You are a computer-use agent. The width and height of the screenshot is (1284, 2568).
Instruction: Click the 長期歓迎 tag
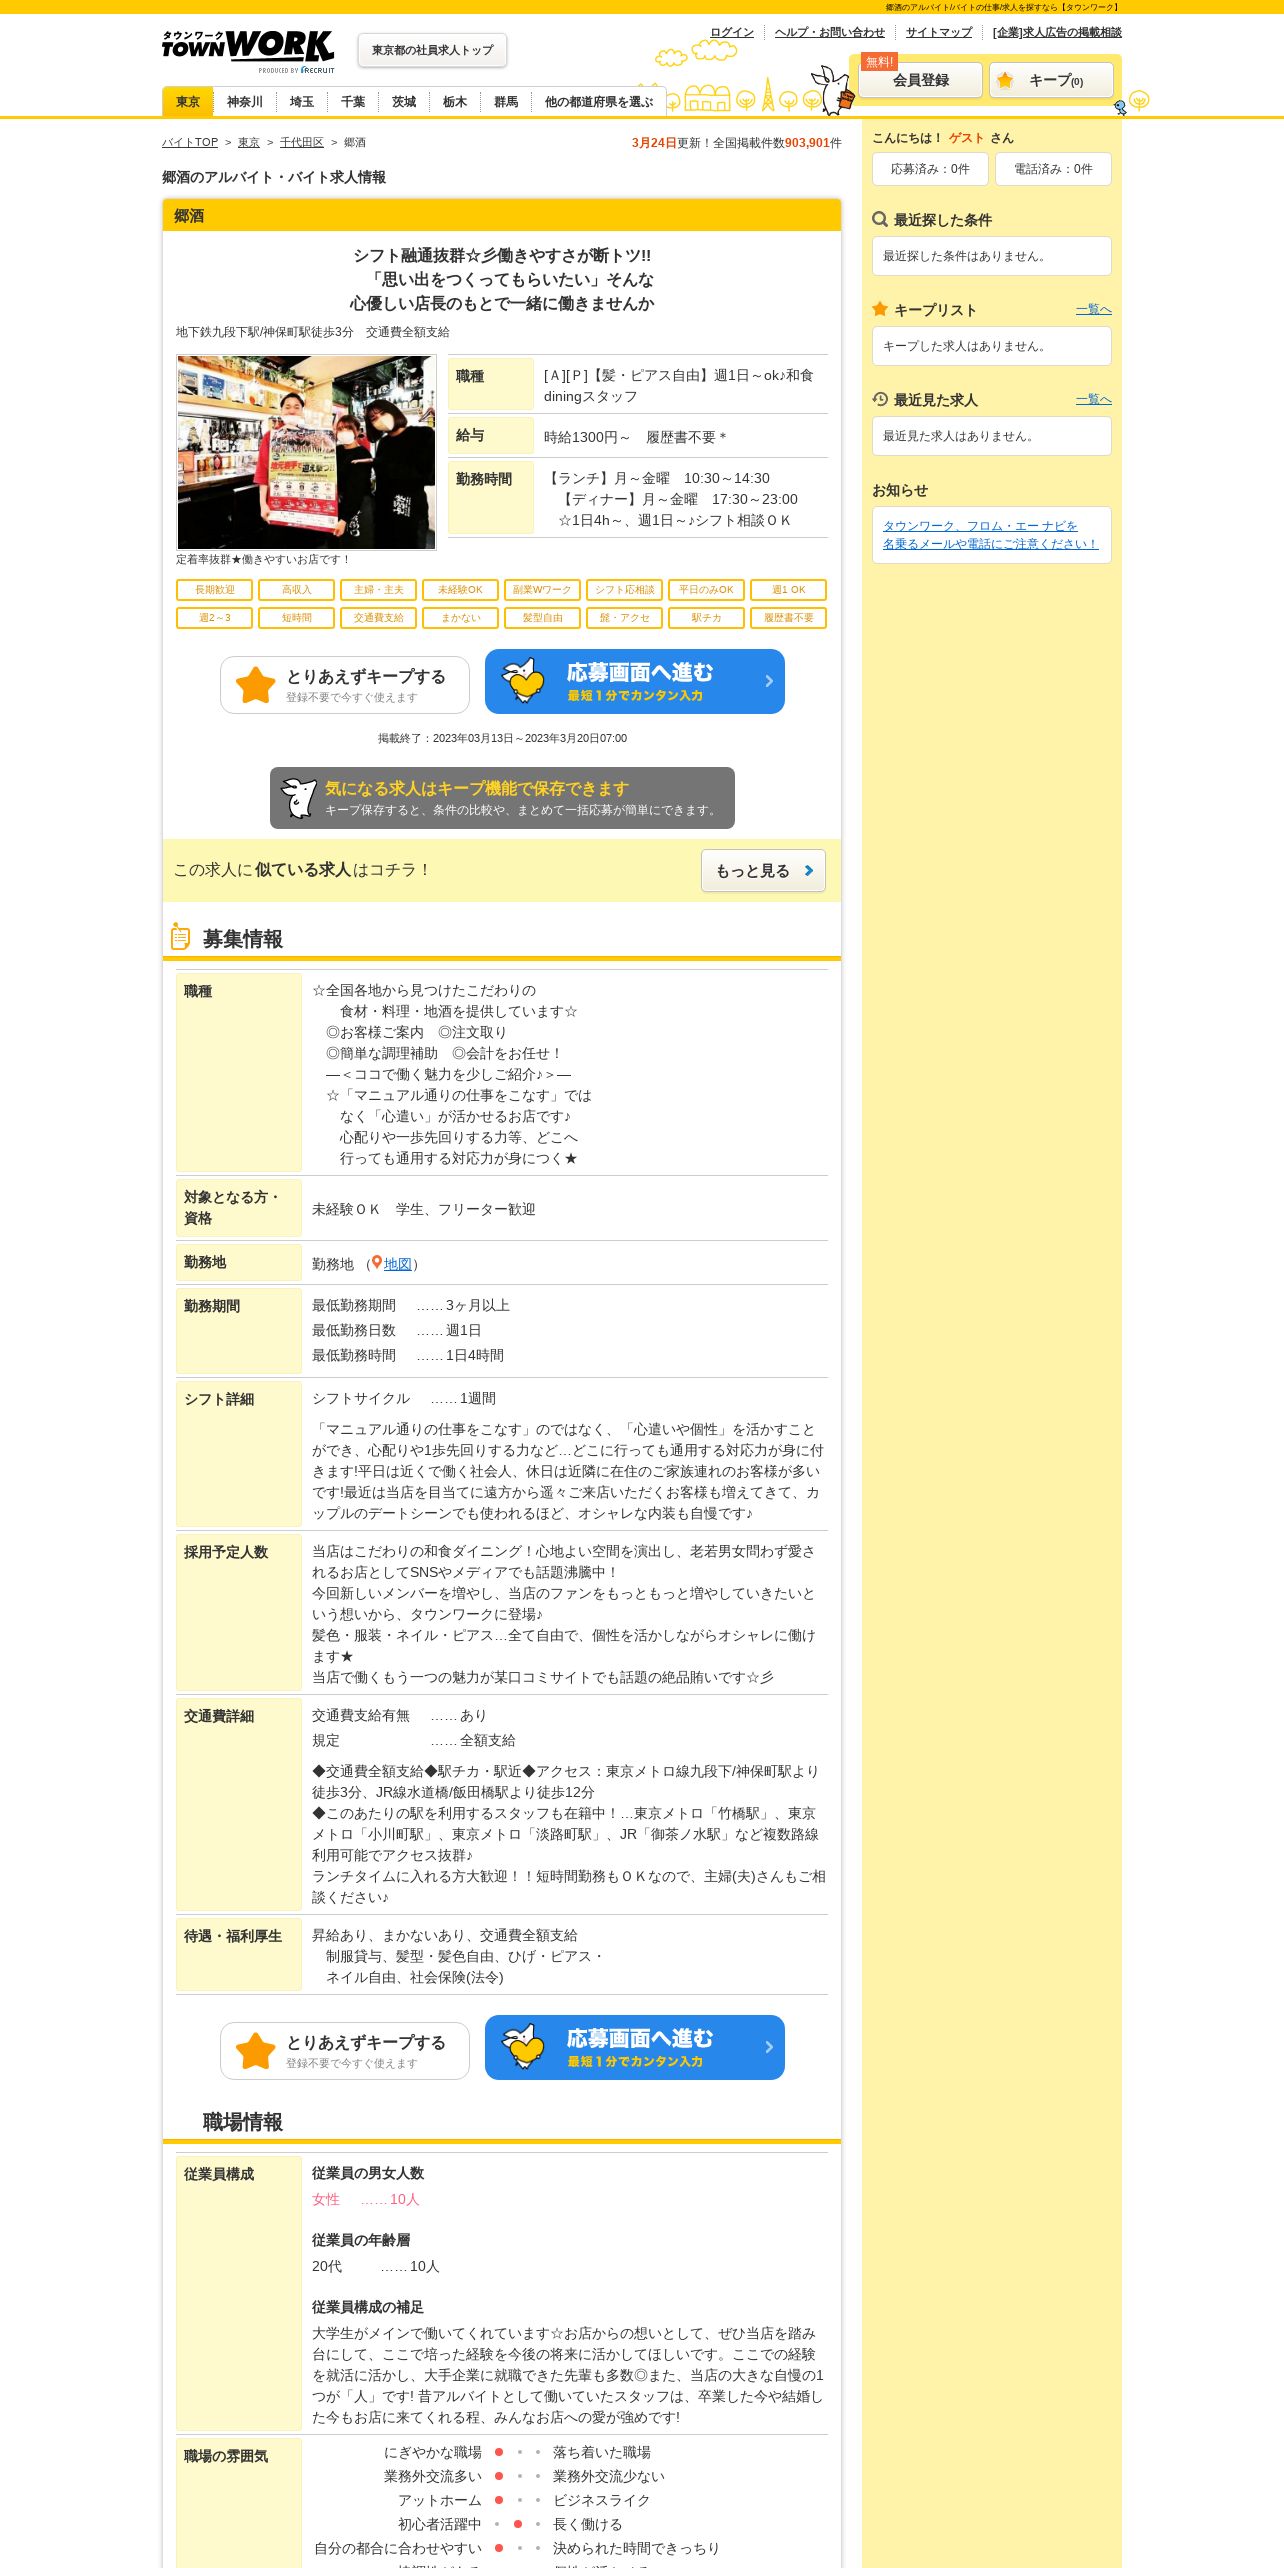(215, 590)
